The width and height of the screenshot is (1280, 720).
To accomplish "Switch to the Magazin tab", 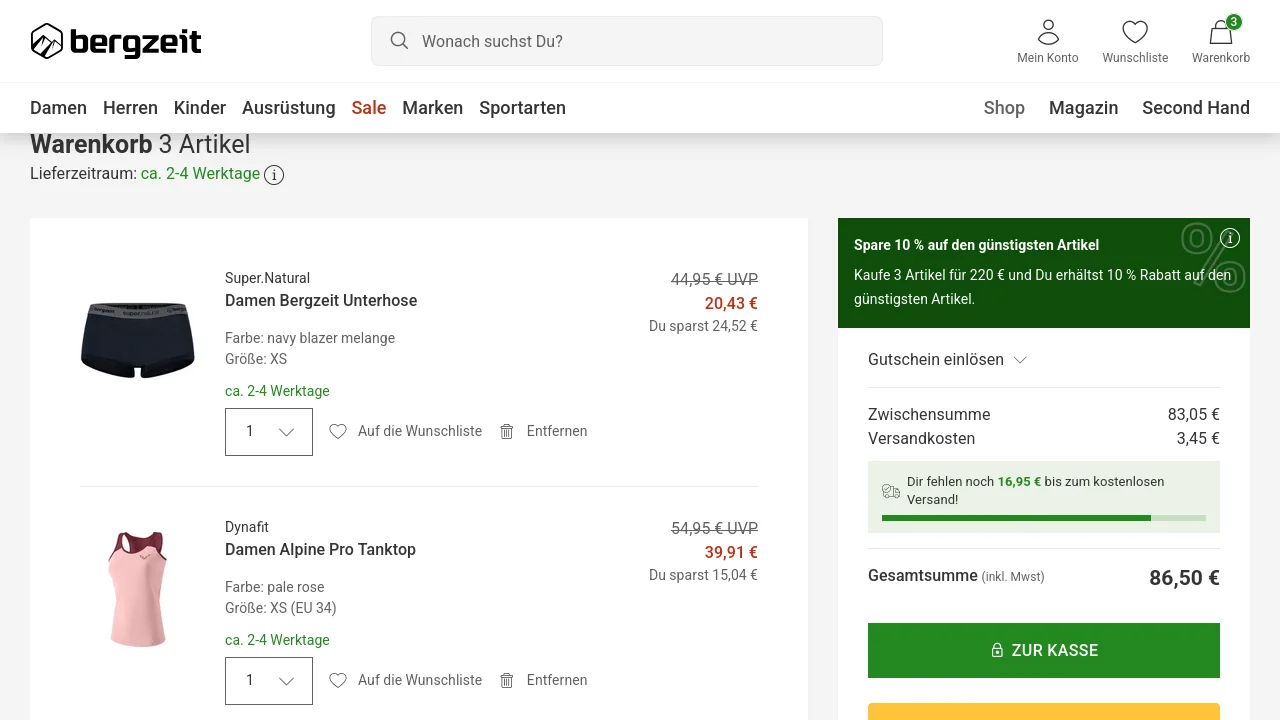I will coord(1084,108).
